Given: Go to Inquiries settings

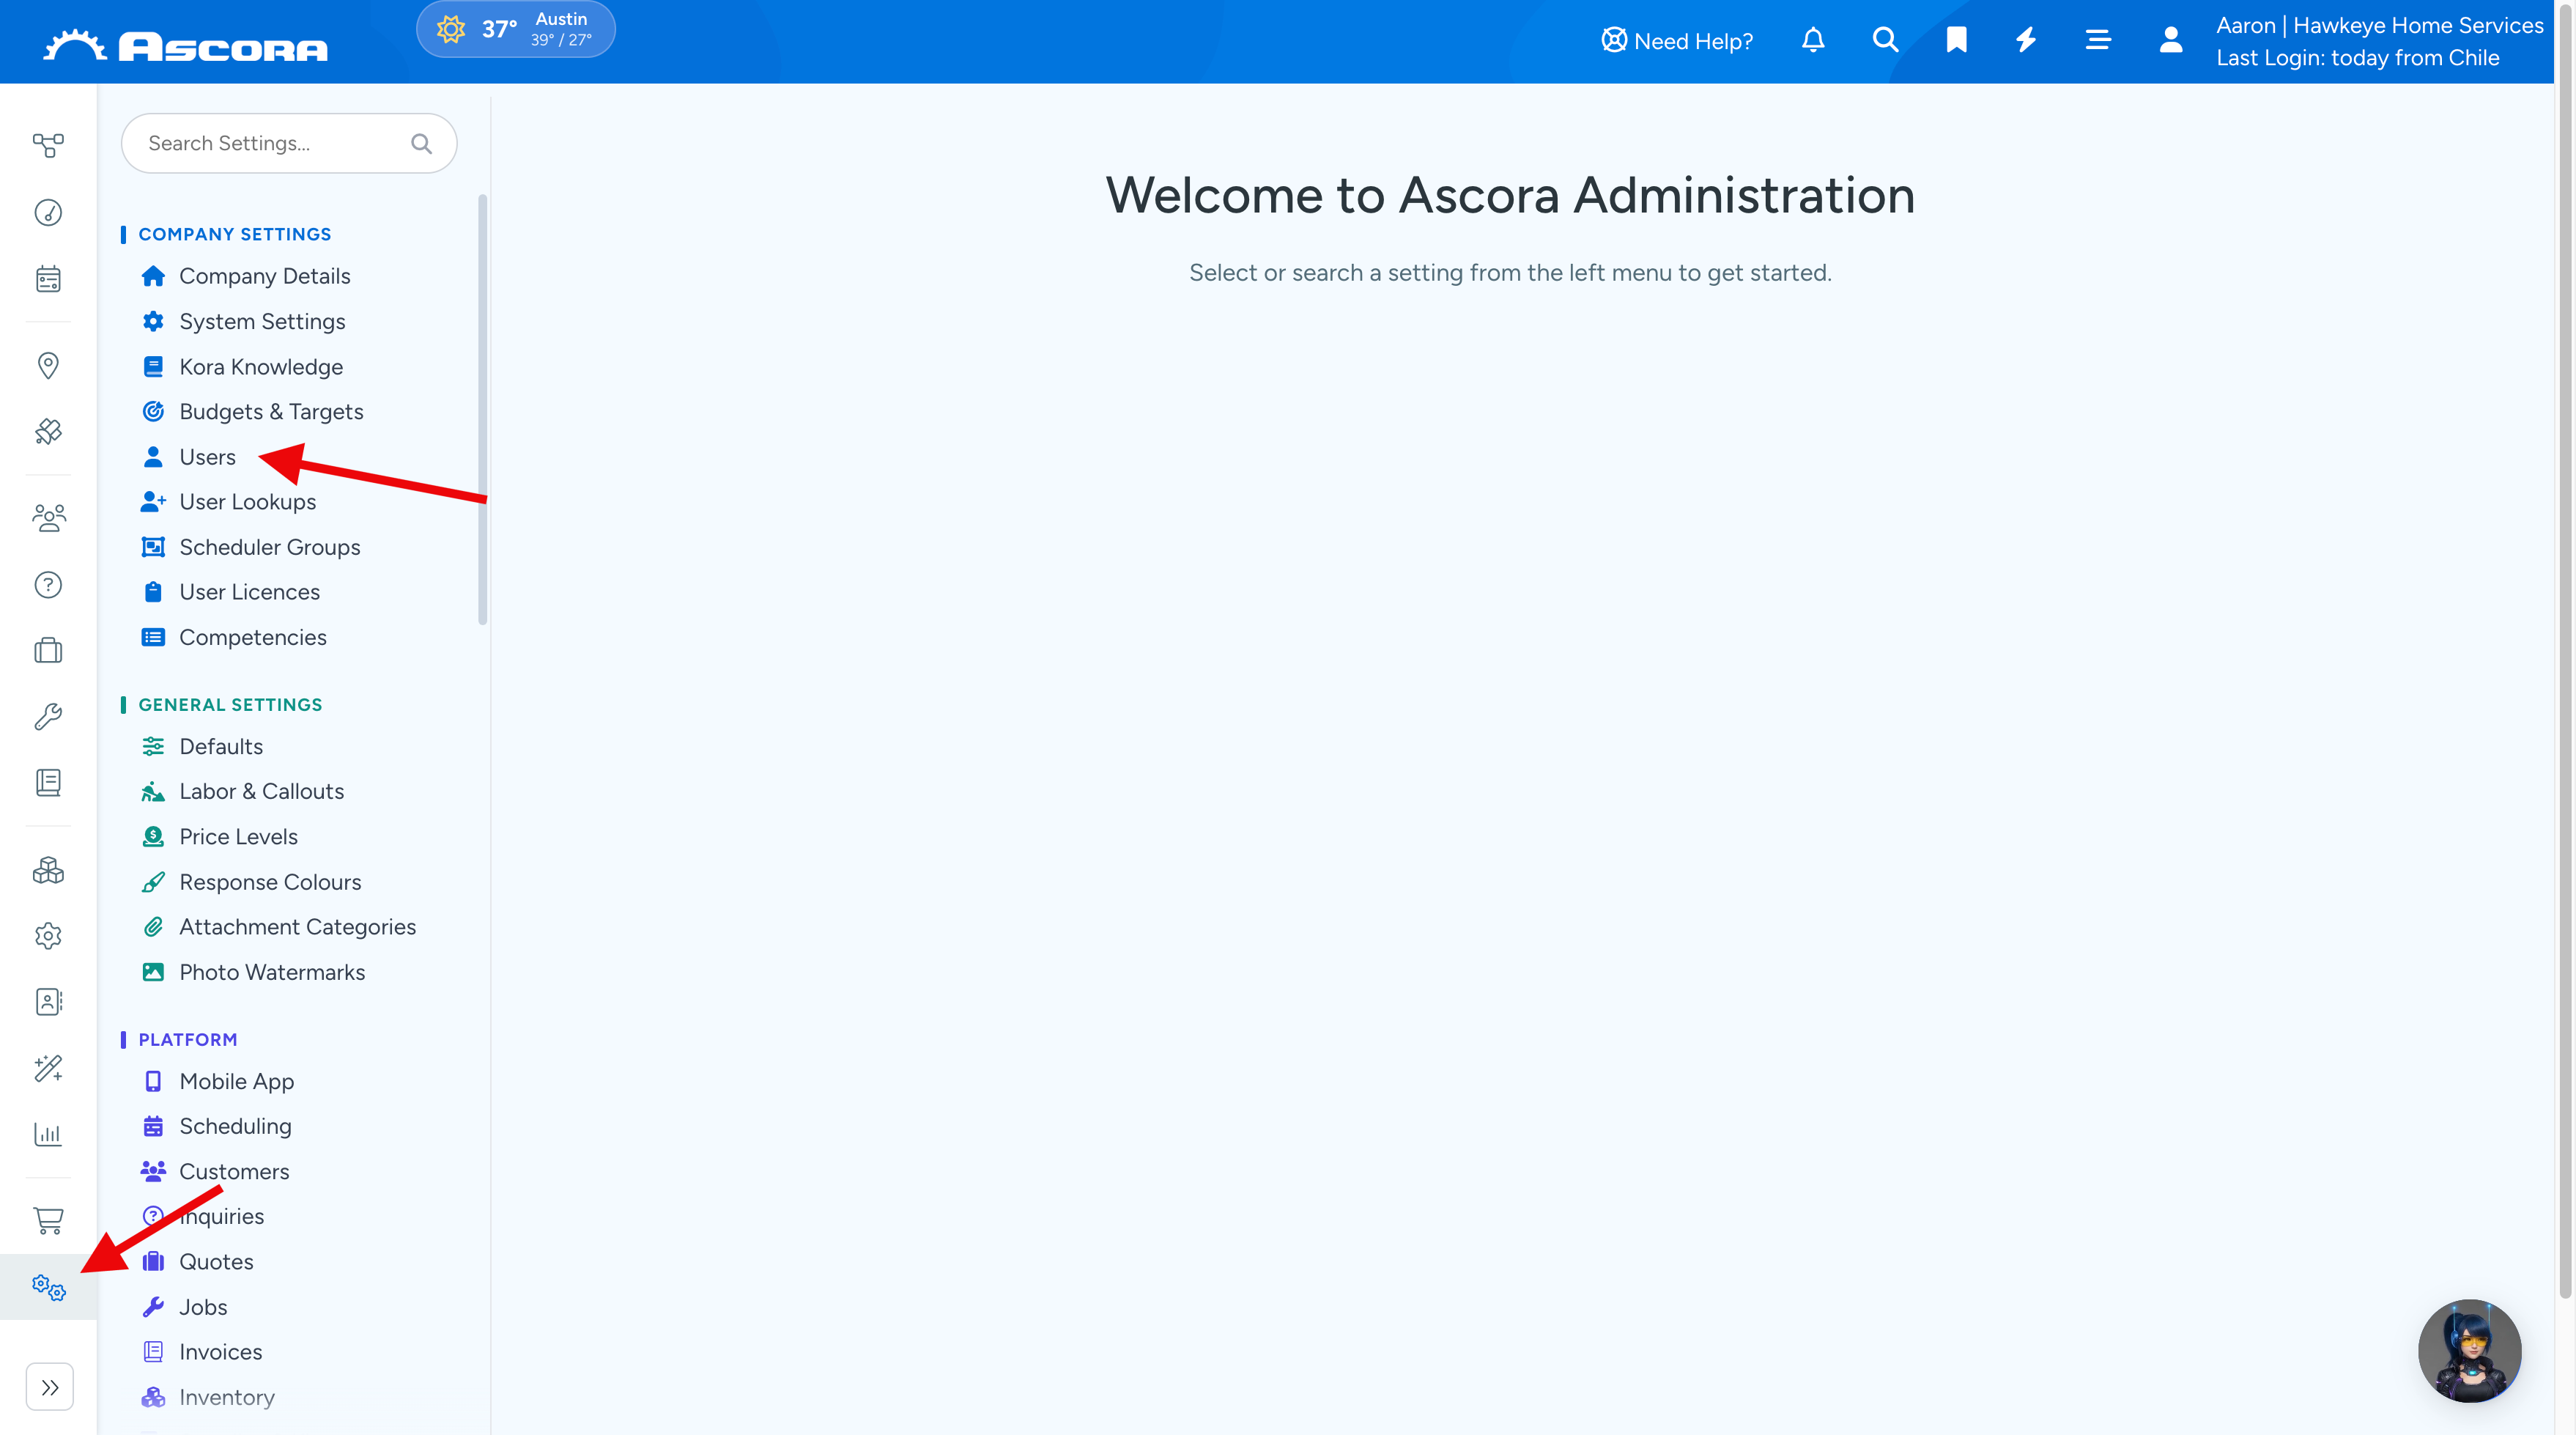Looking at the screenshot, I should click(x=202, y=1216).
